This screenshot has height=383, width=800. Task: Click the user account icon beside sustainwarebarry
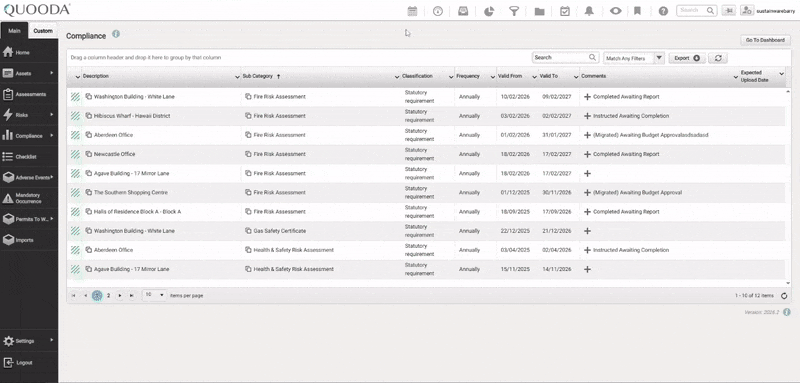[x=747, y=10]
